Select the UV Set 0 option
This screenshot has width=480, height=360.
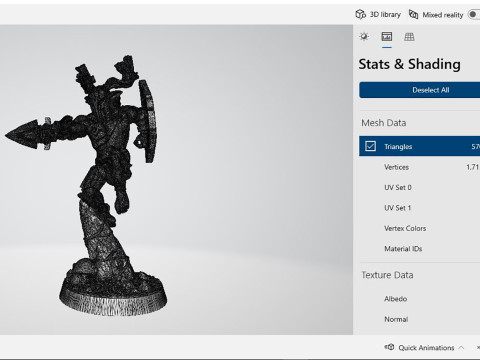(420, 187)
